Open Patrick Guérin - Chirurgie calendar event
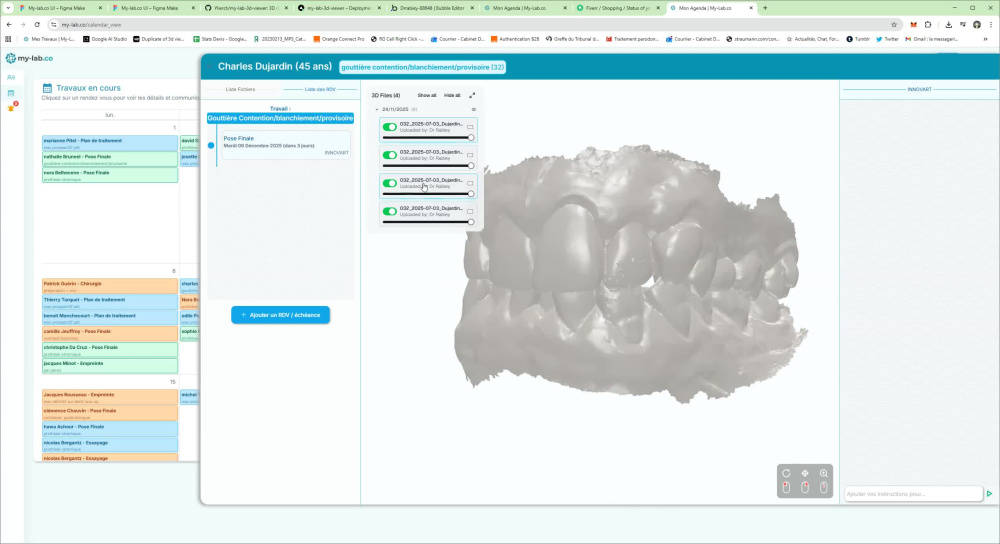1000x544 pixels. click(x=110, y=286)
